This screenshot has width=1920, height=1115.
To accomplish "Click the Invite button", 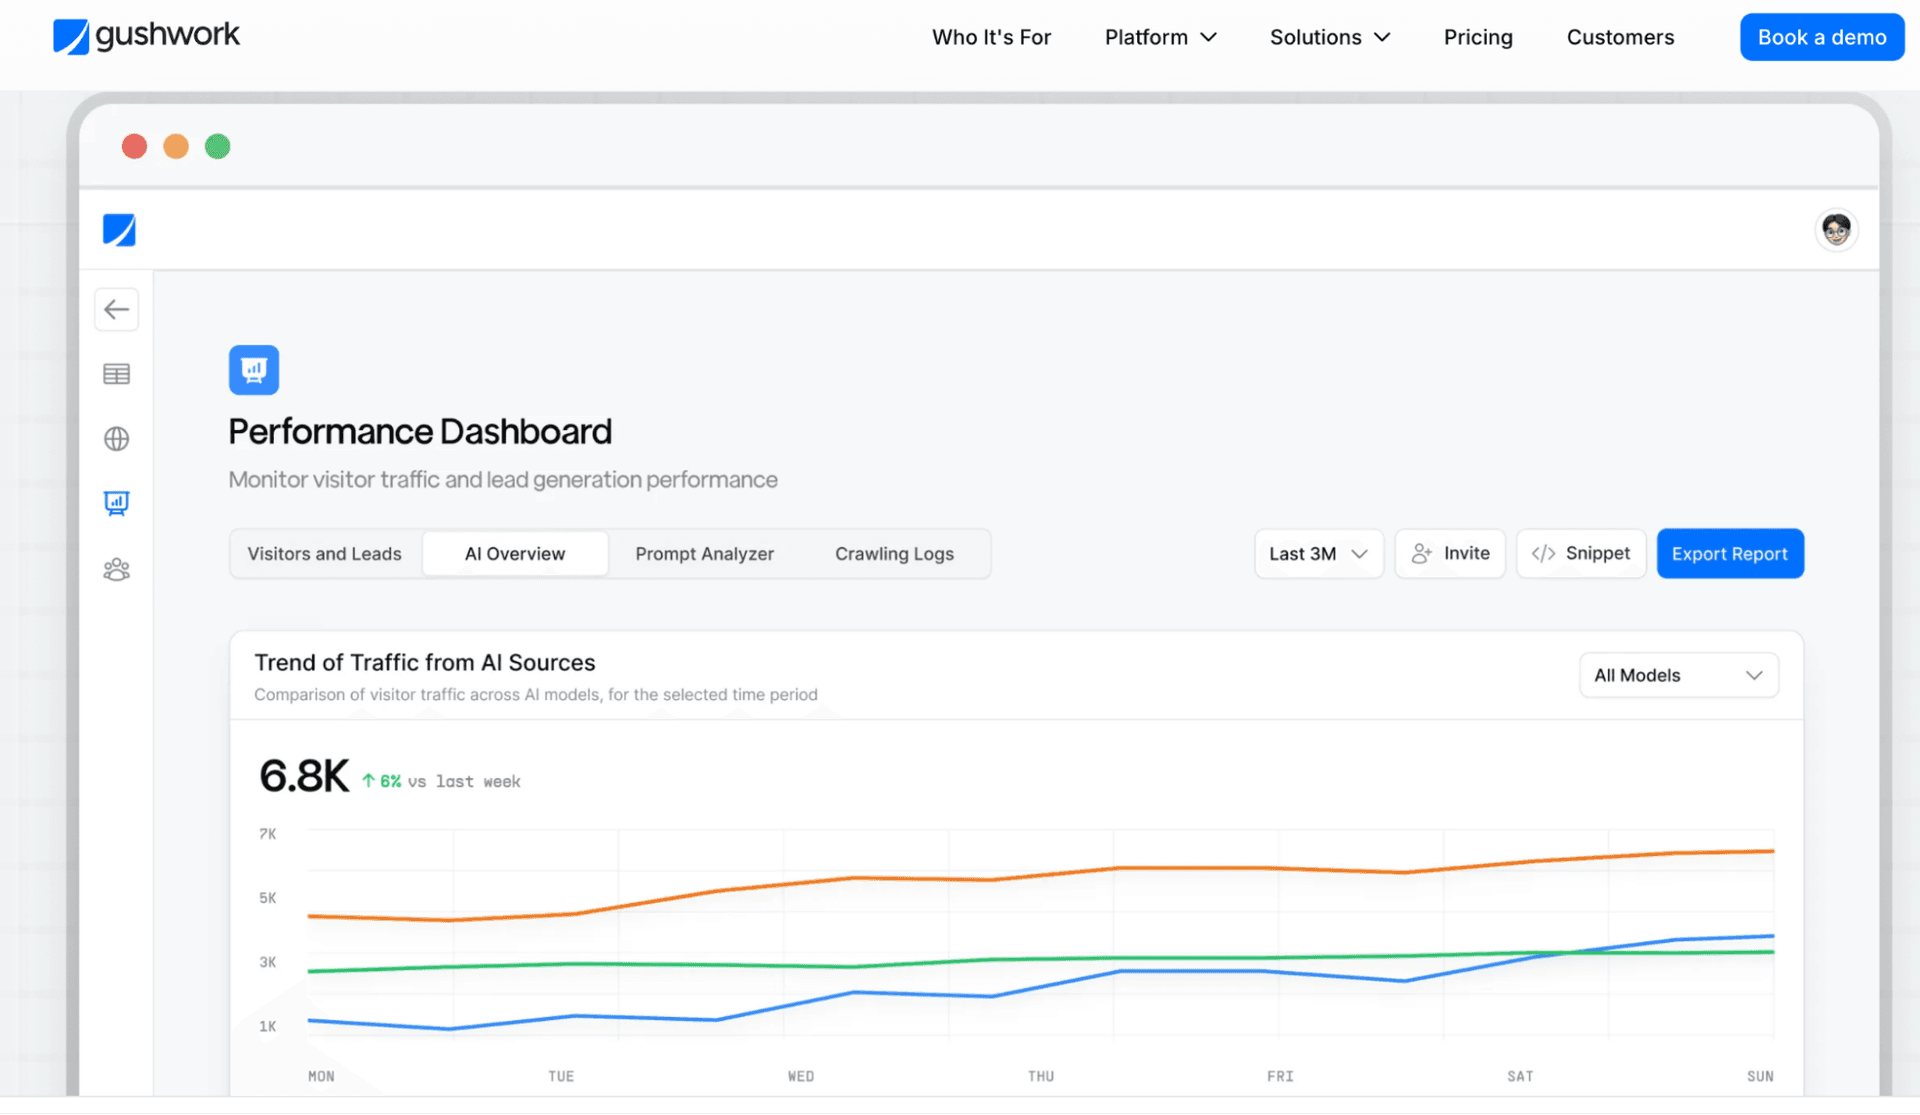I will pyautogui.click(x=1450, y=554).
